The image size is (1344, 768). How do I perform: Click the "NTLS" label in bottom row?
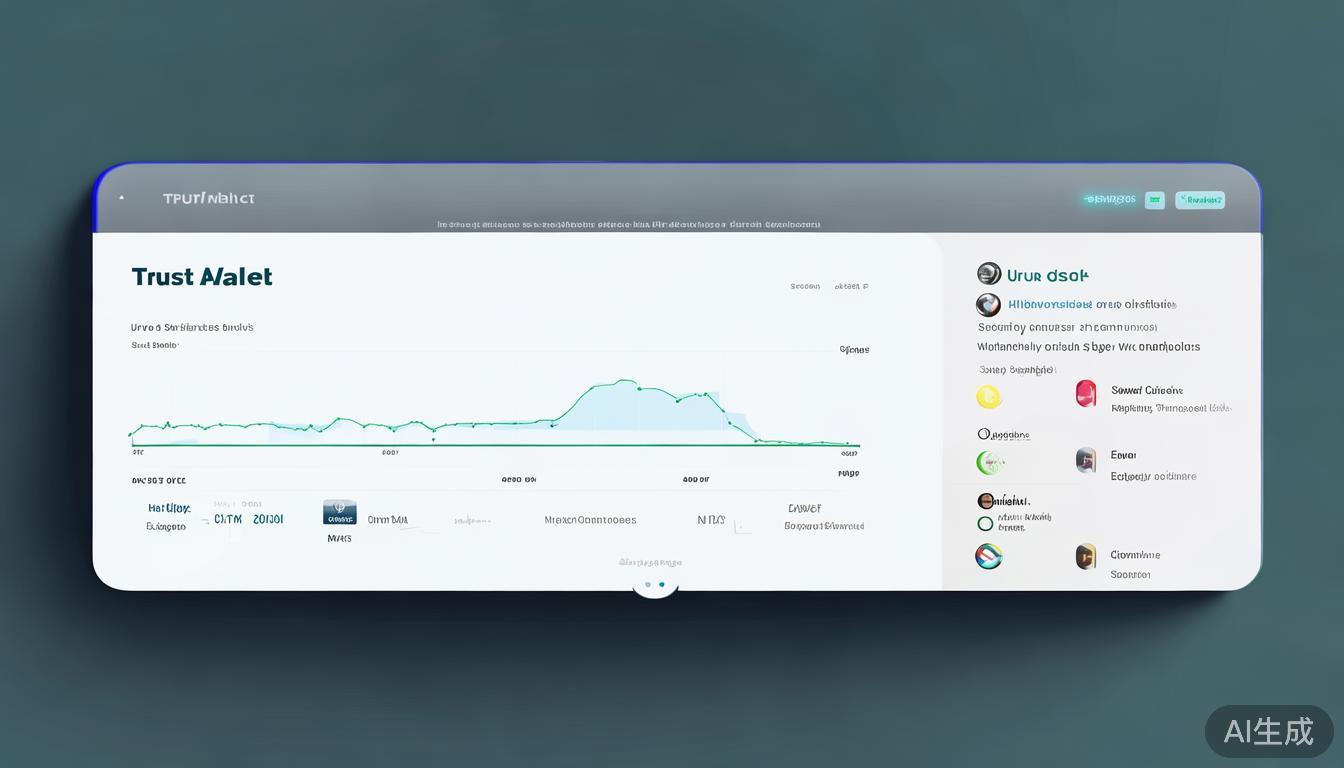[x=711, y=520]
